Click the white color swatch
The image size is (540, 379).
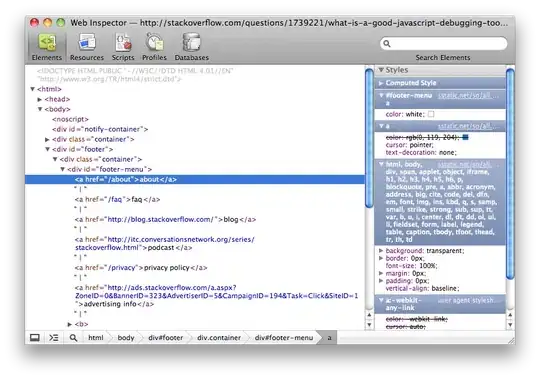pyautogui.click(x=431, y=114)
